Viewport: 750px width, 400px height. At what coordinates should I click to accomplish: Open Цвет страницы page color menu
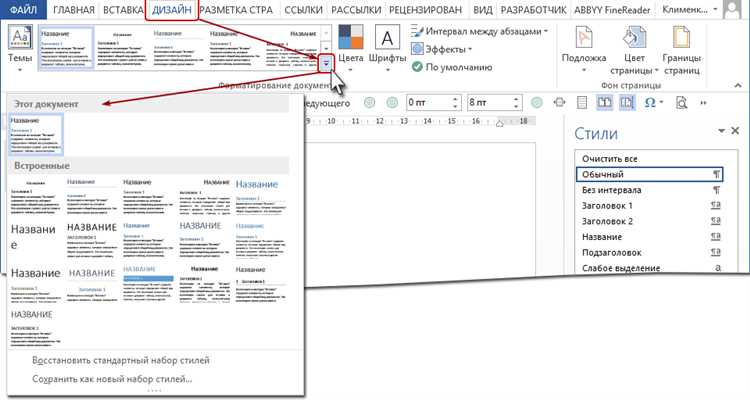pyautogui.click(x=634, y=50)
